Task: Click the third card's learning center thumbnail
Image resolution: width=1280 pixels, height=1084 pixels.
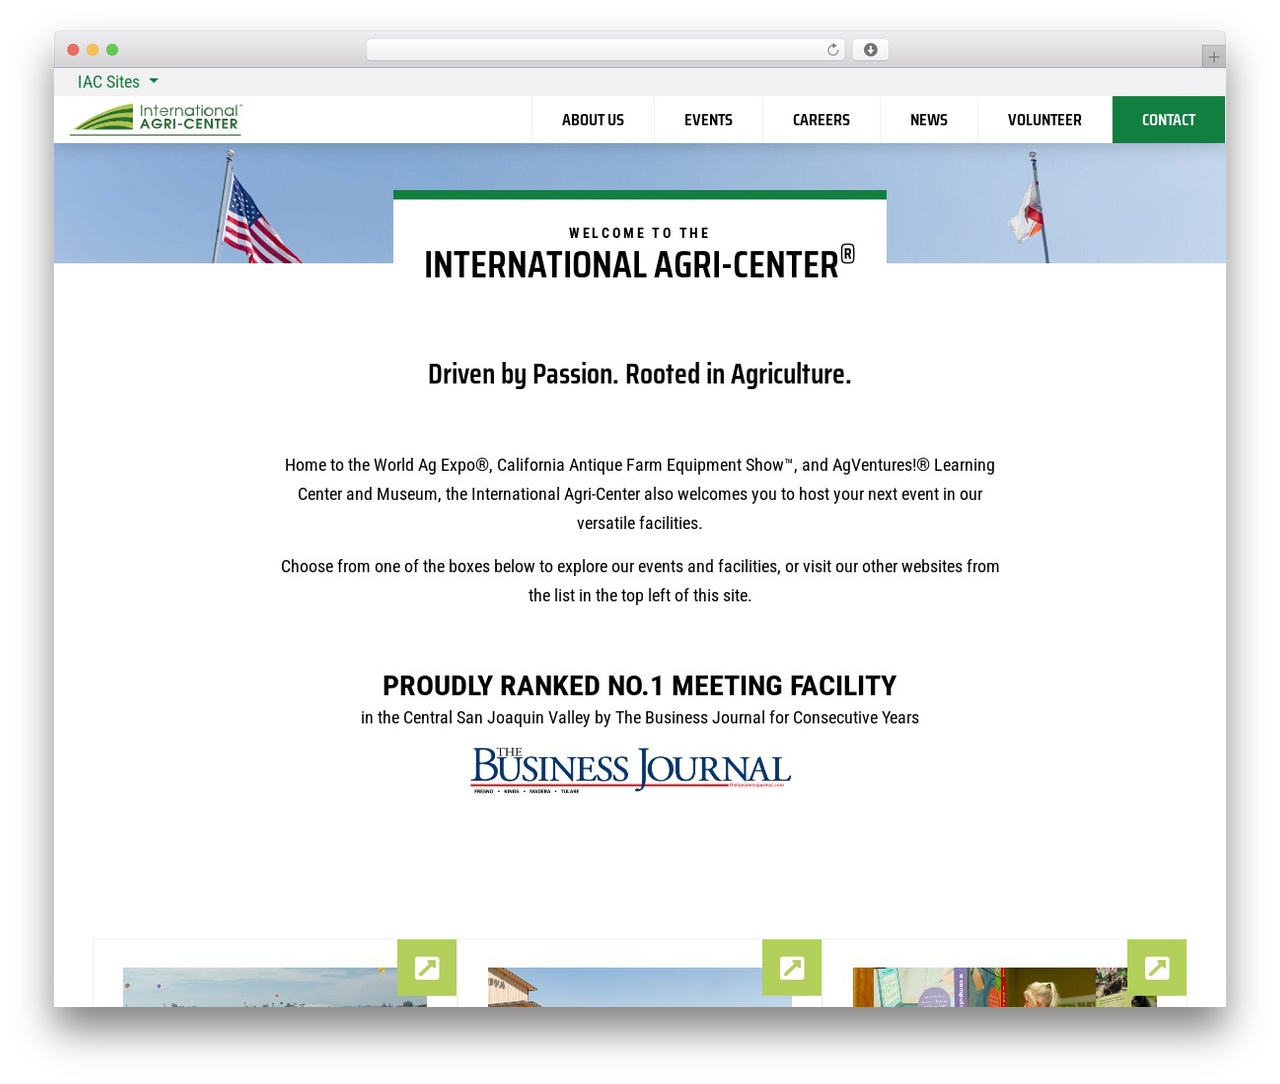Action: [x=1005, y=987]
